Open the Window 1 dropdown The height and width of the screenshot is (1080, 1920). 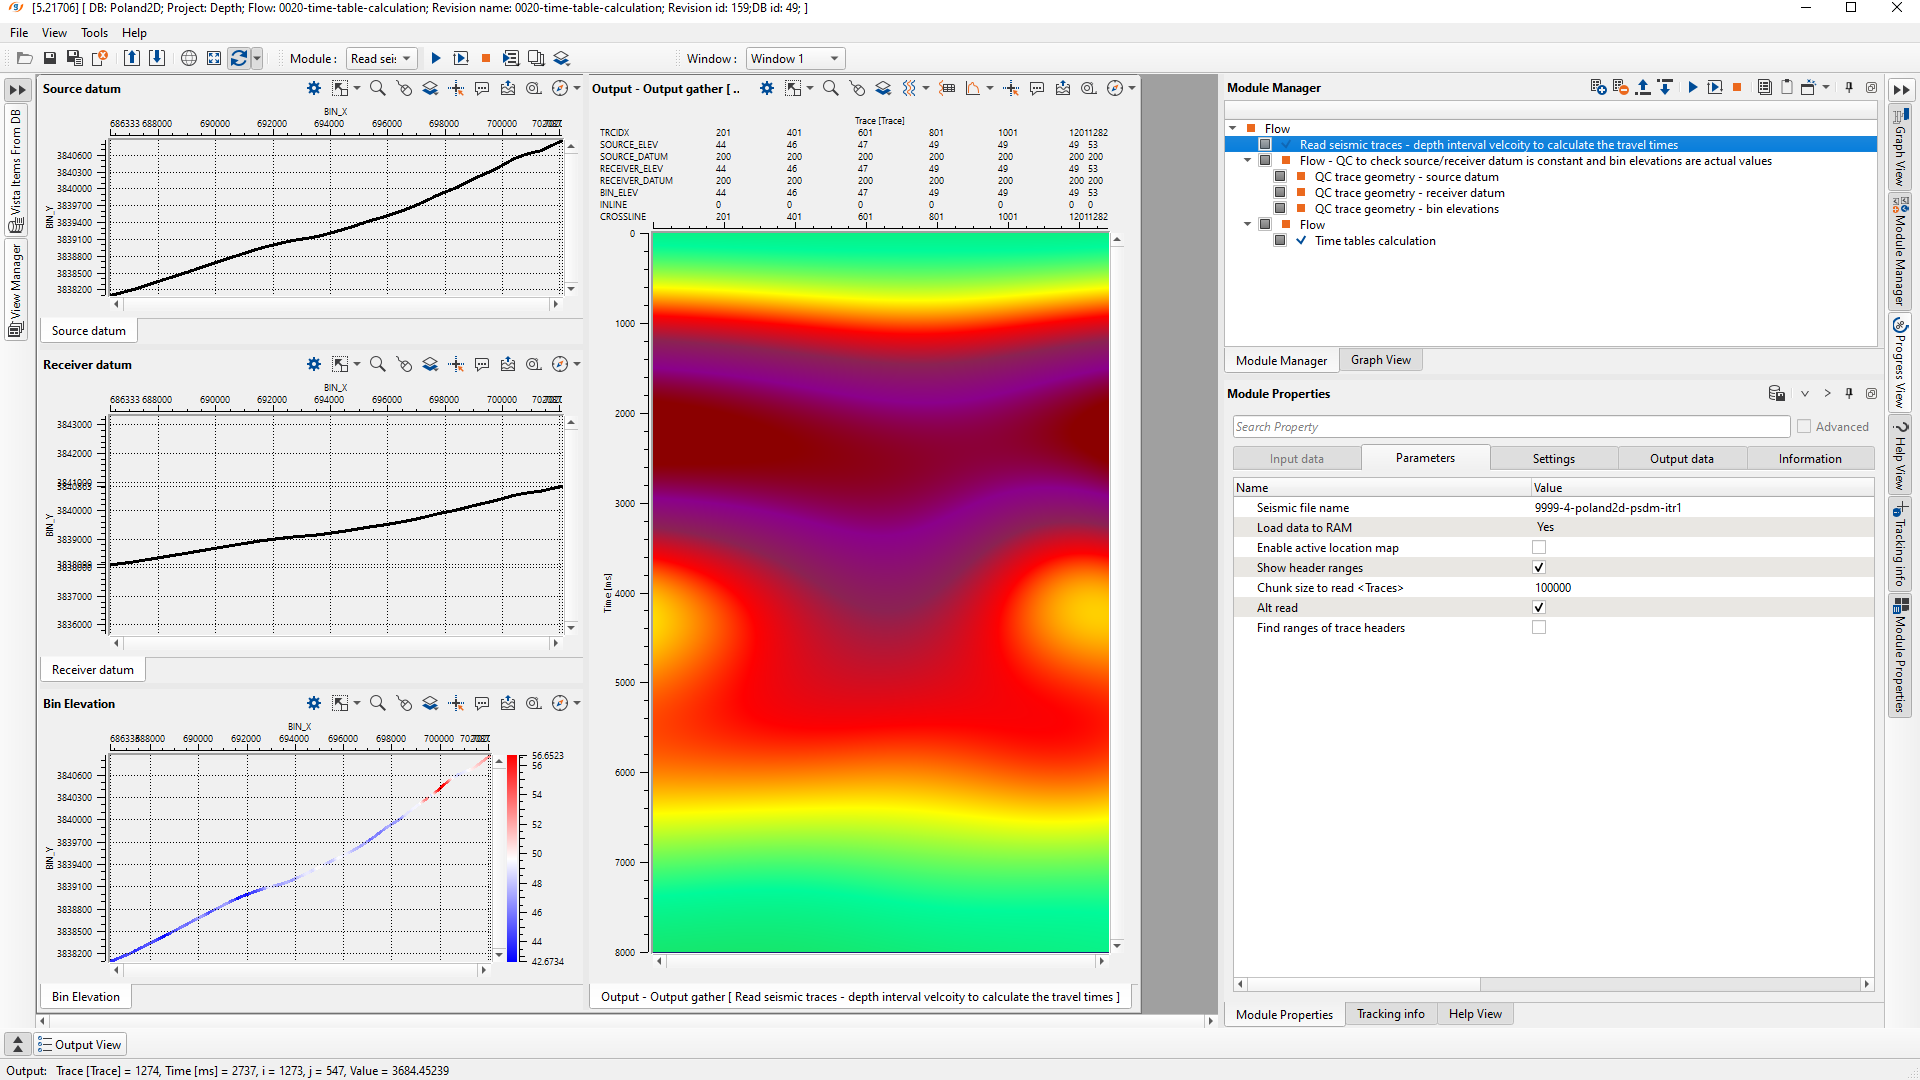795,59
